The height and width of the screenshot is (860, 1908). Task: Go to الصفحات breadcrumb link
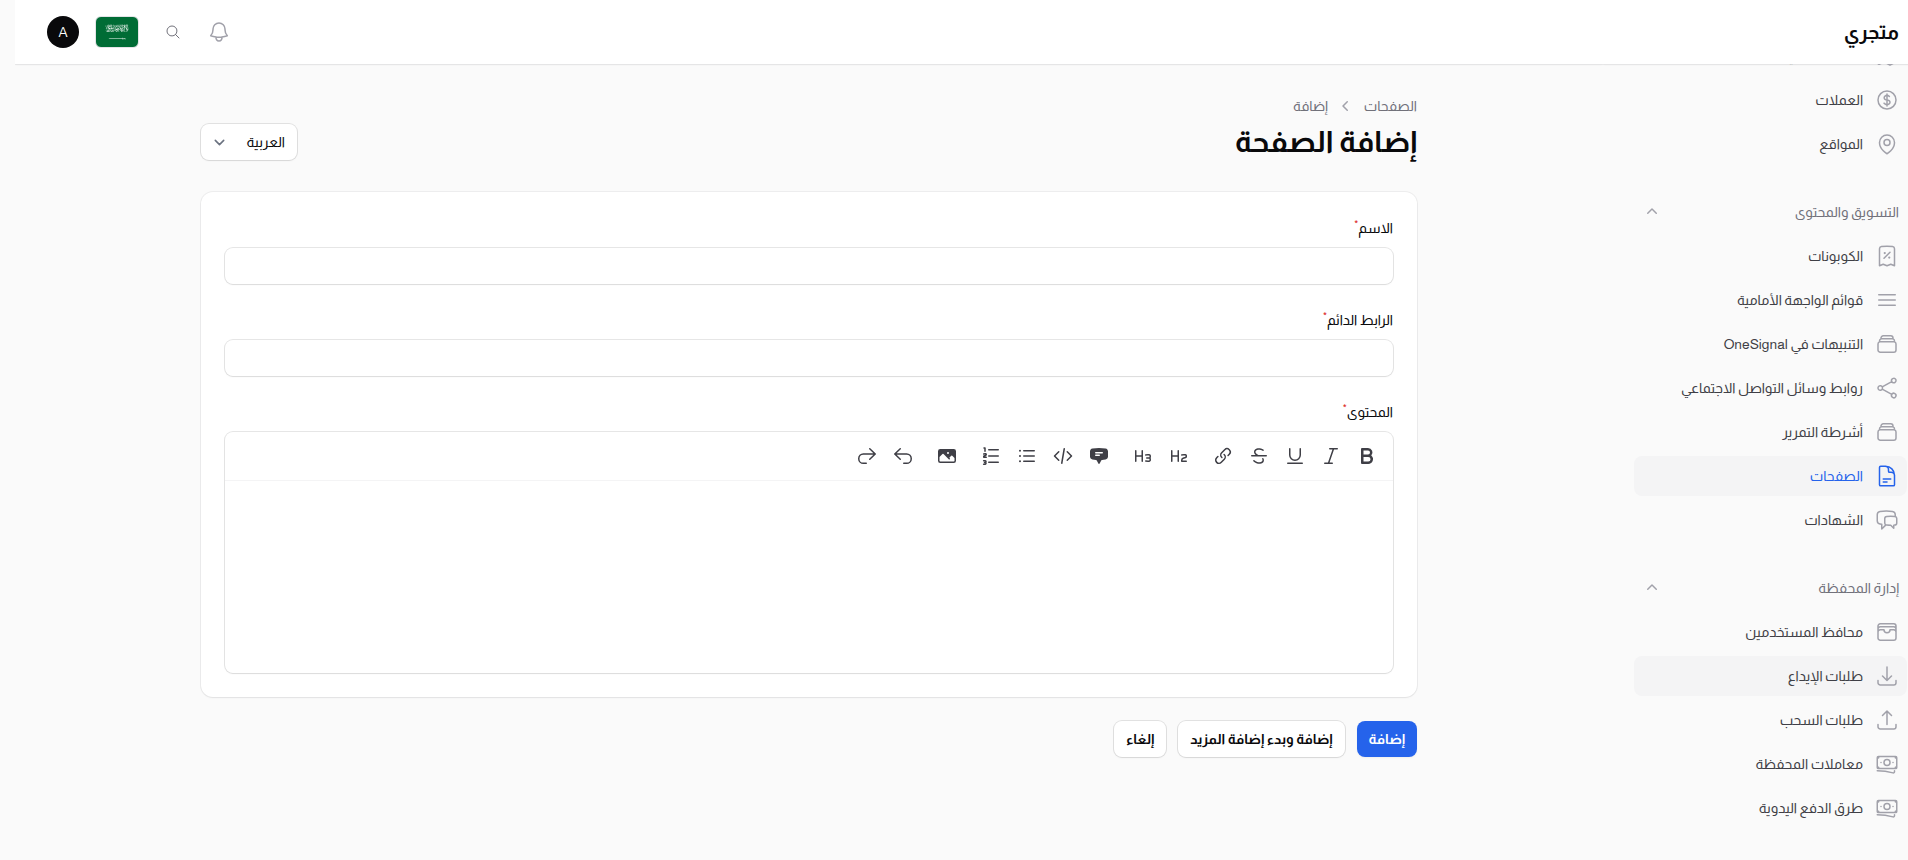click(1390, 106)
